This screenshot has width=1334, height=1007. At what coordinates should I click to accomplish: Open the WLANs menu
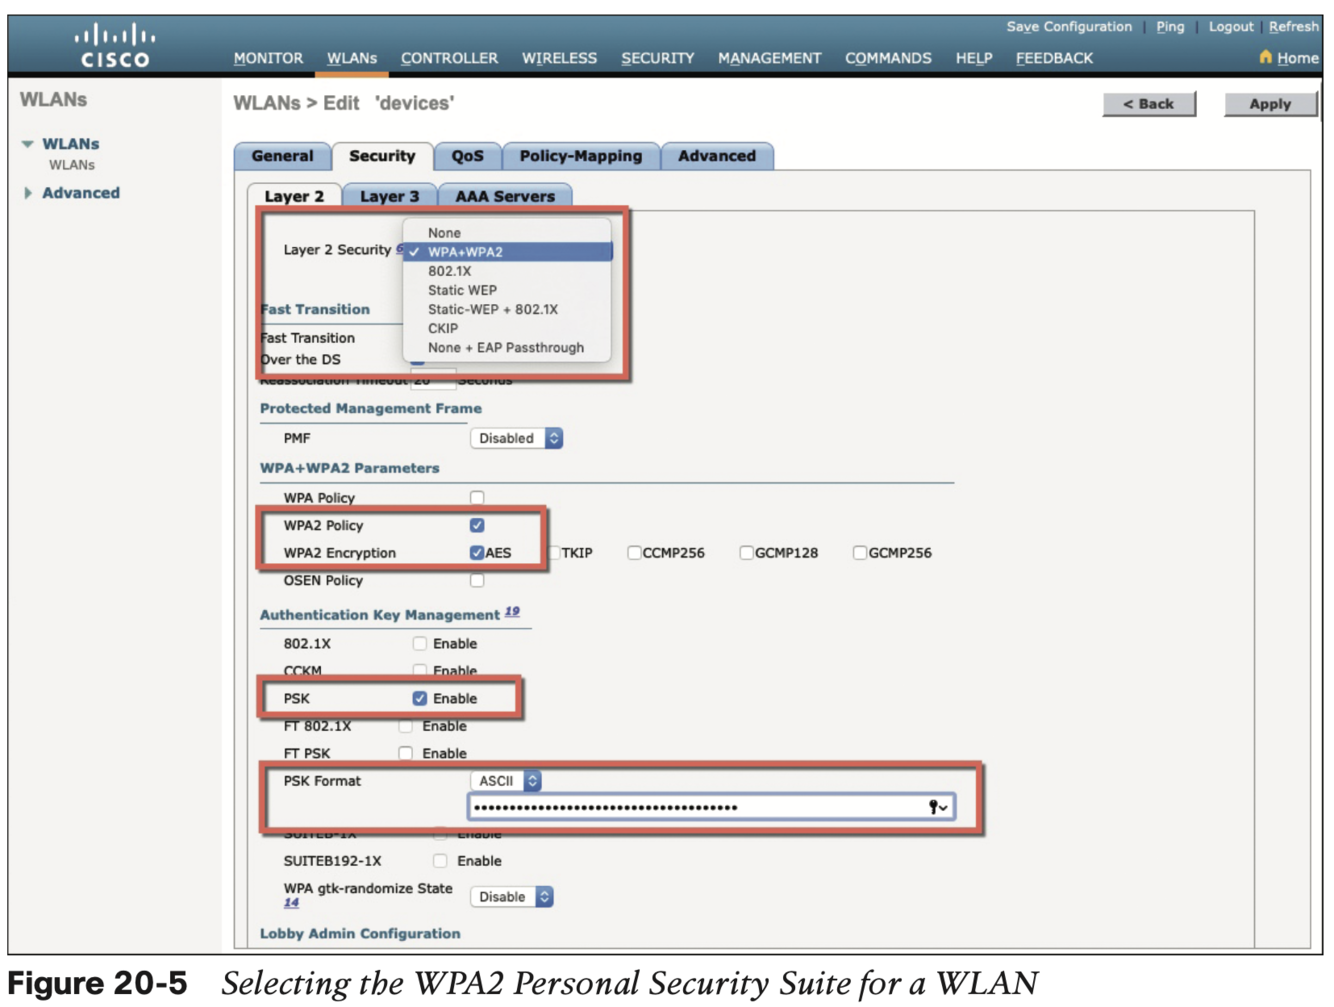(x=352, y=58)
